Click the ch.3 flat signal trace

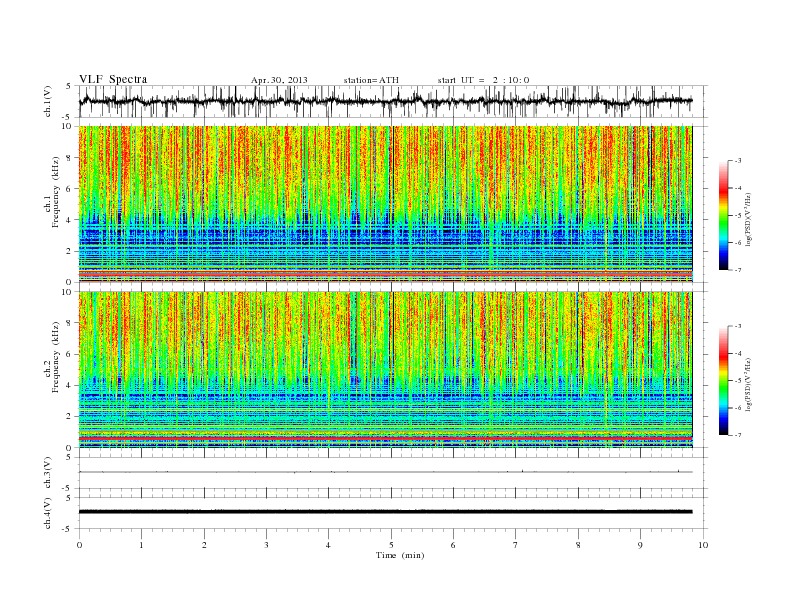coord(385,472)
